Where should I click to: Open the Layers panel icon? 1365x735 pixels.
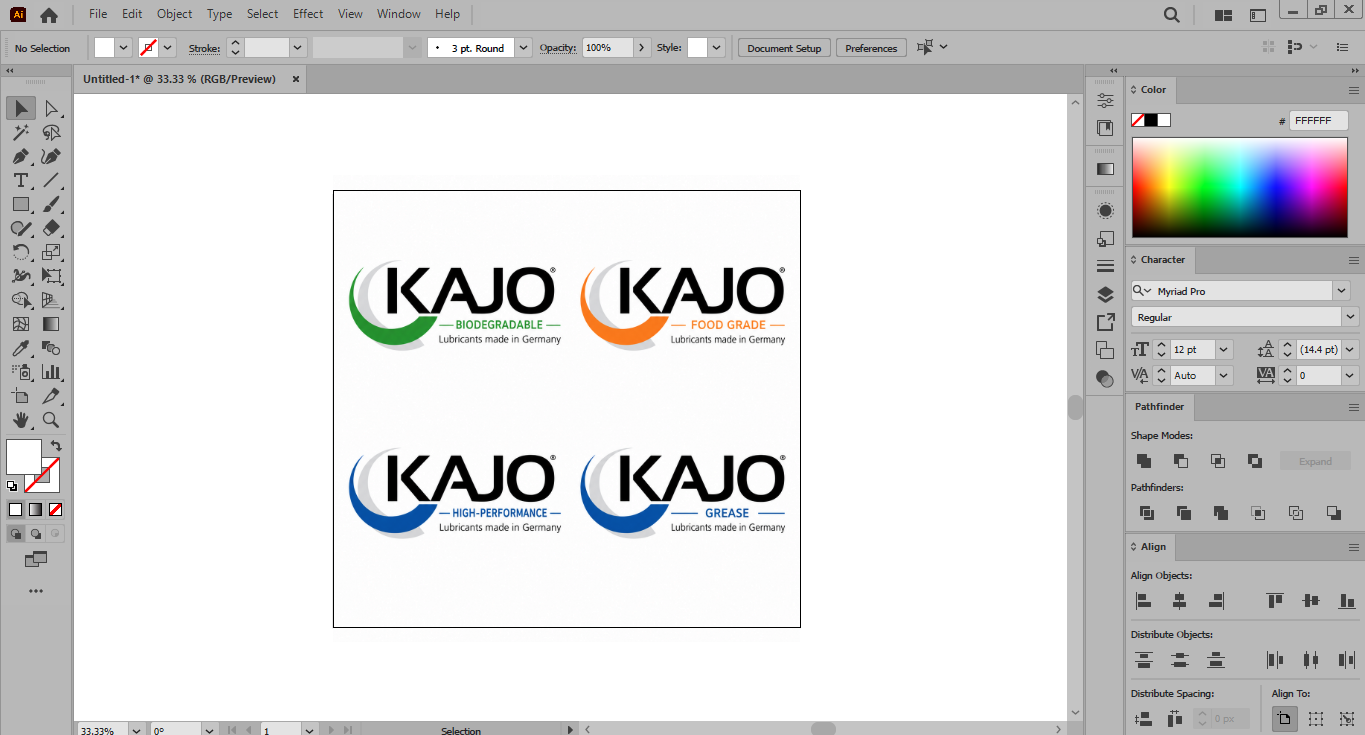pyautogui.click(x=1105, y=294)
